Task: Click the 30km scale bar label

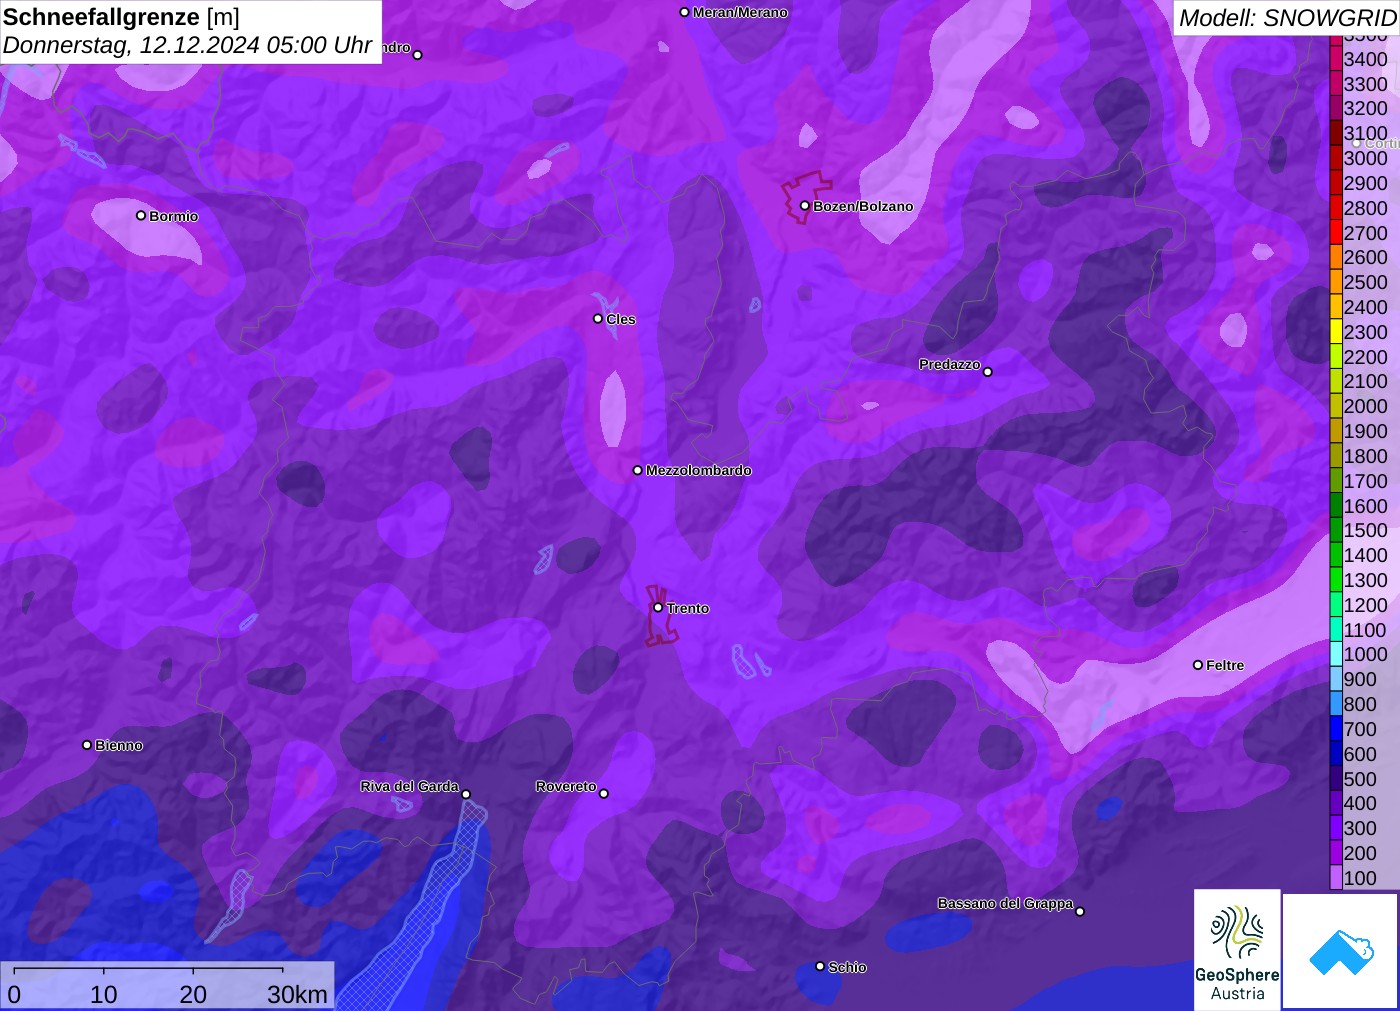Action: [x=297, y=995]
